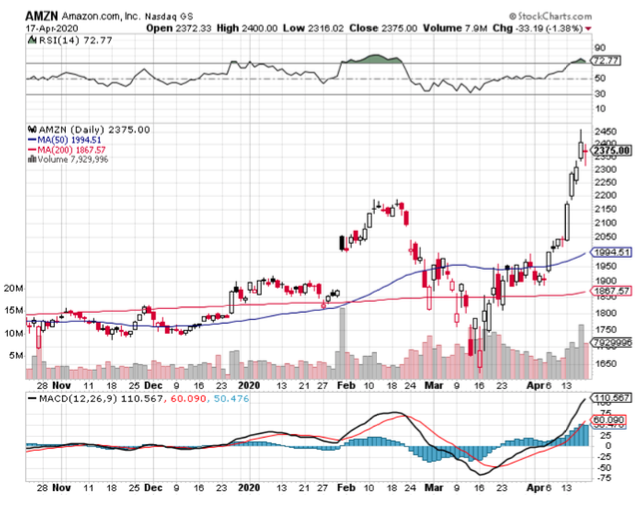Viewport: 636px width, 507px height.
Task: Click Apr on the MACD panel date axis
Action: 535,488
